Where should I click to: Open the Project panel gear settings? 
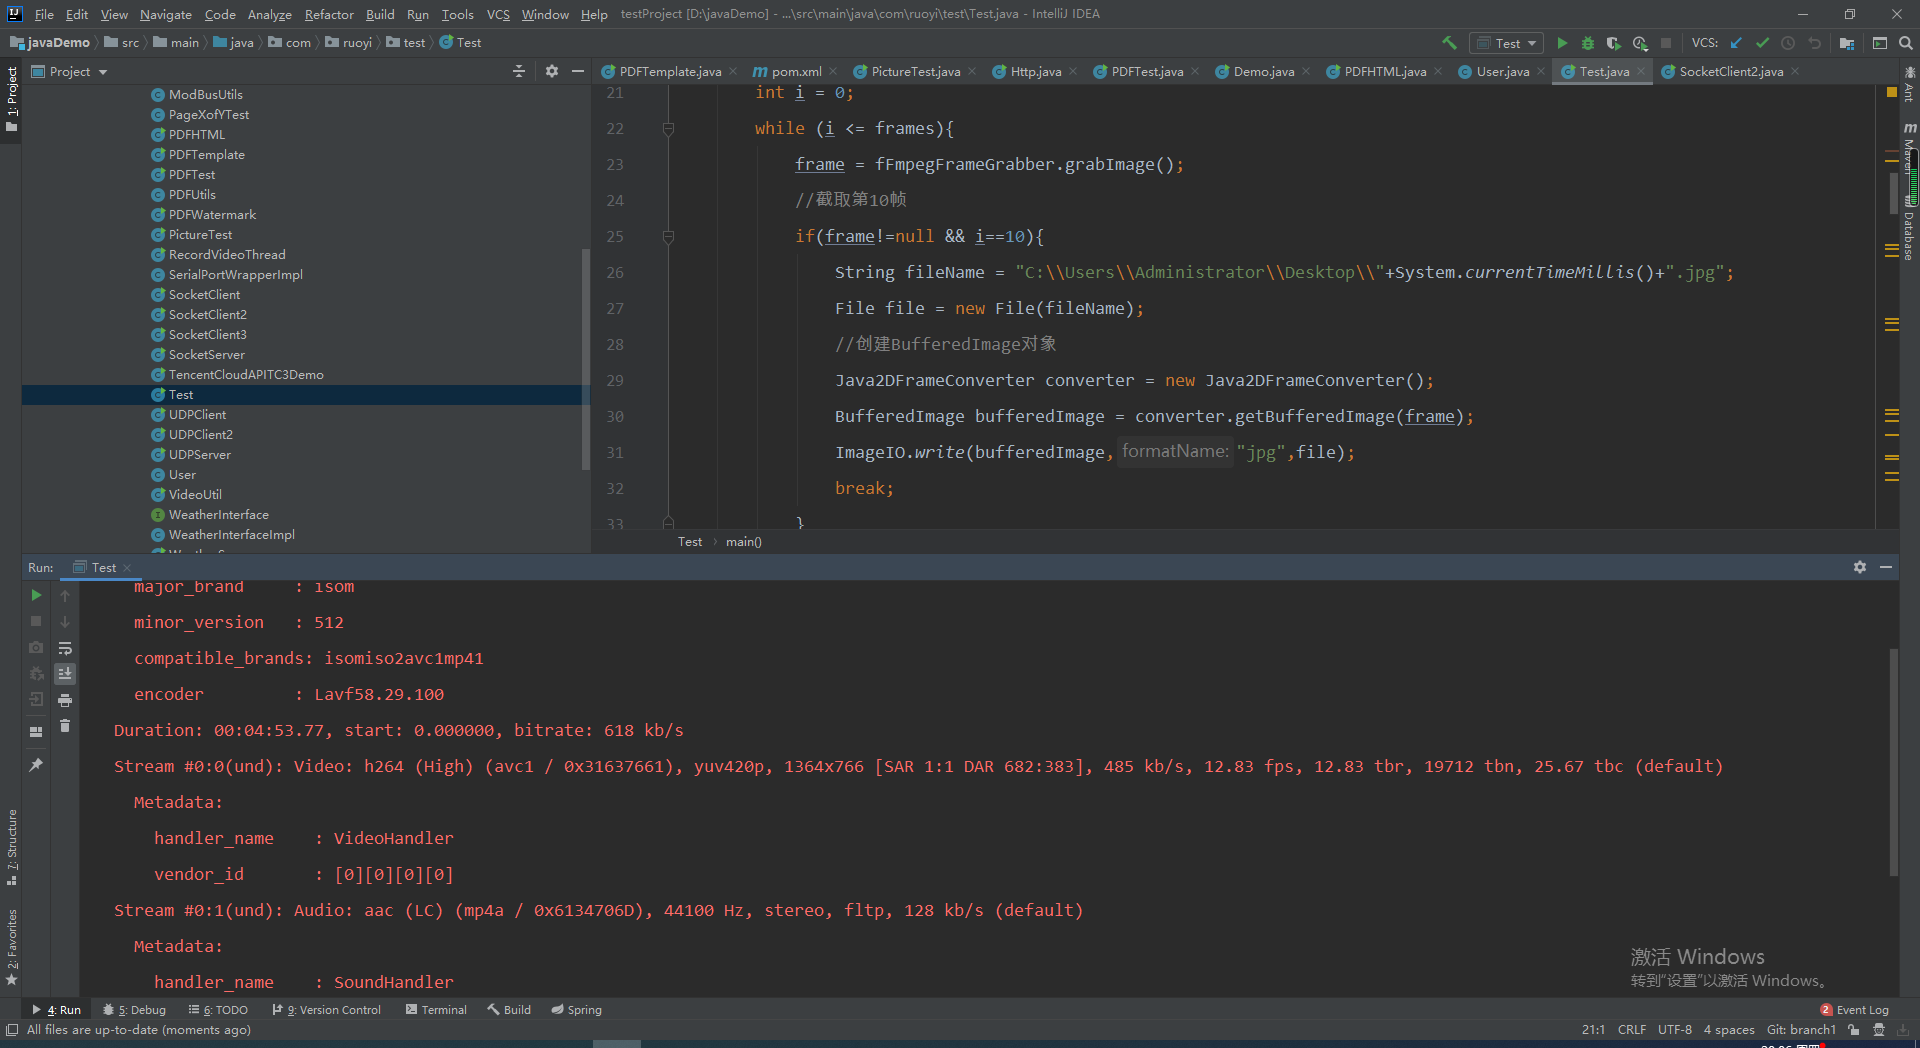(552, 71)
